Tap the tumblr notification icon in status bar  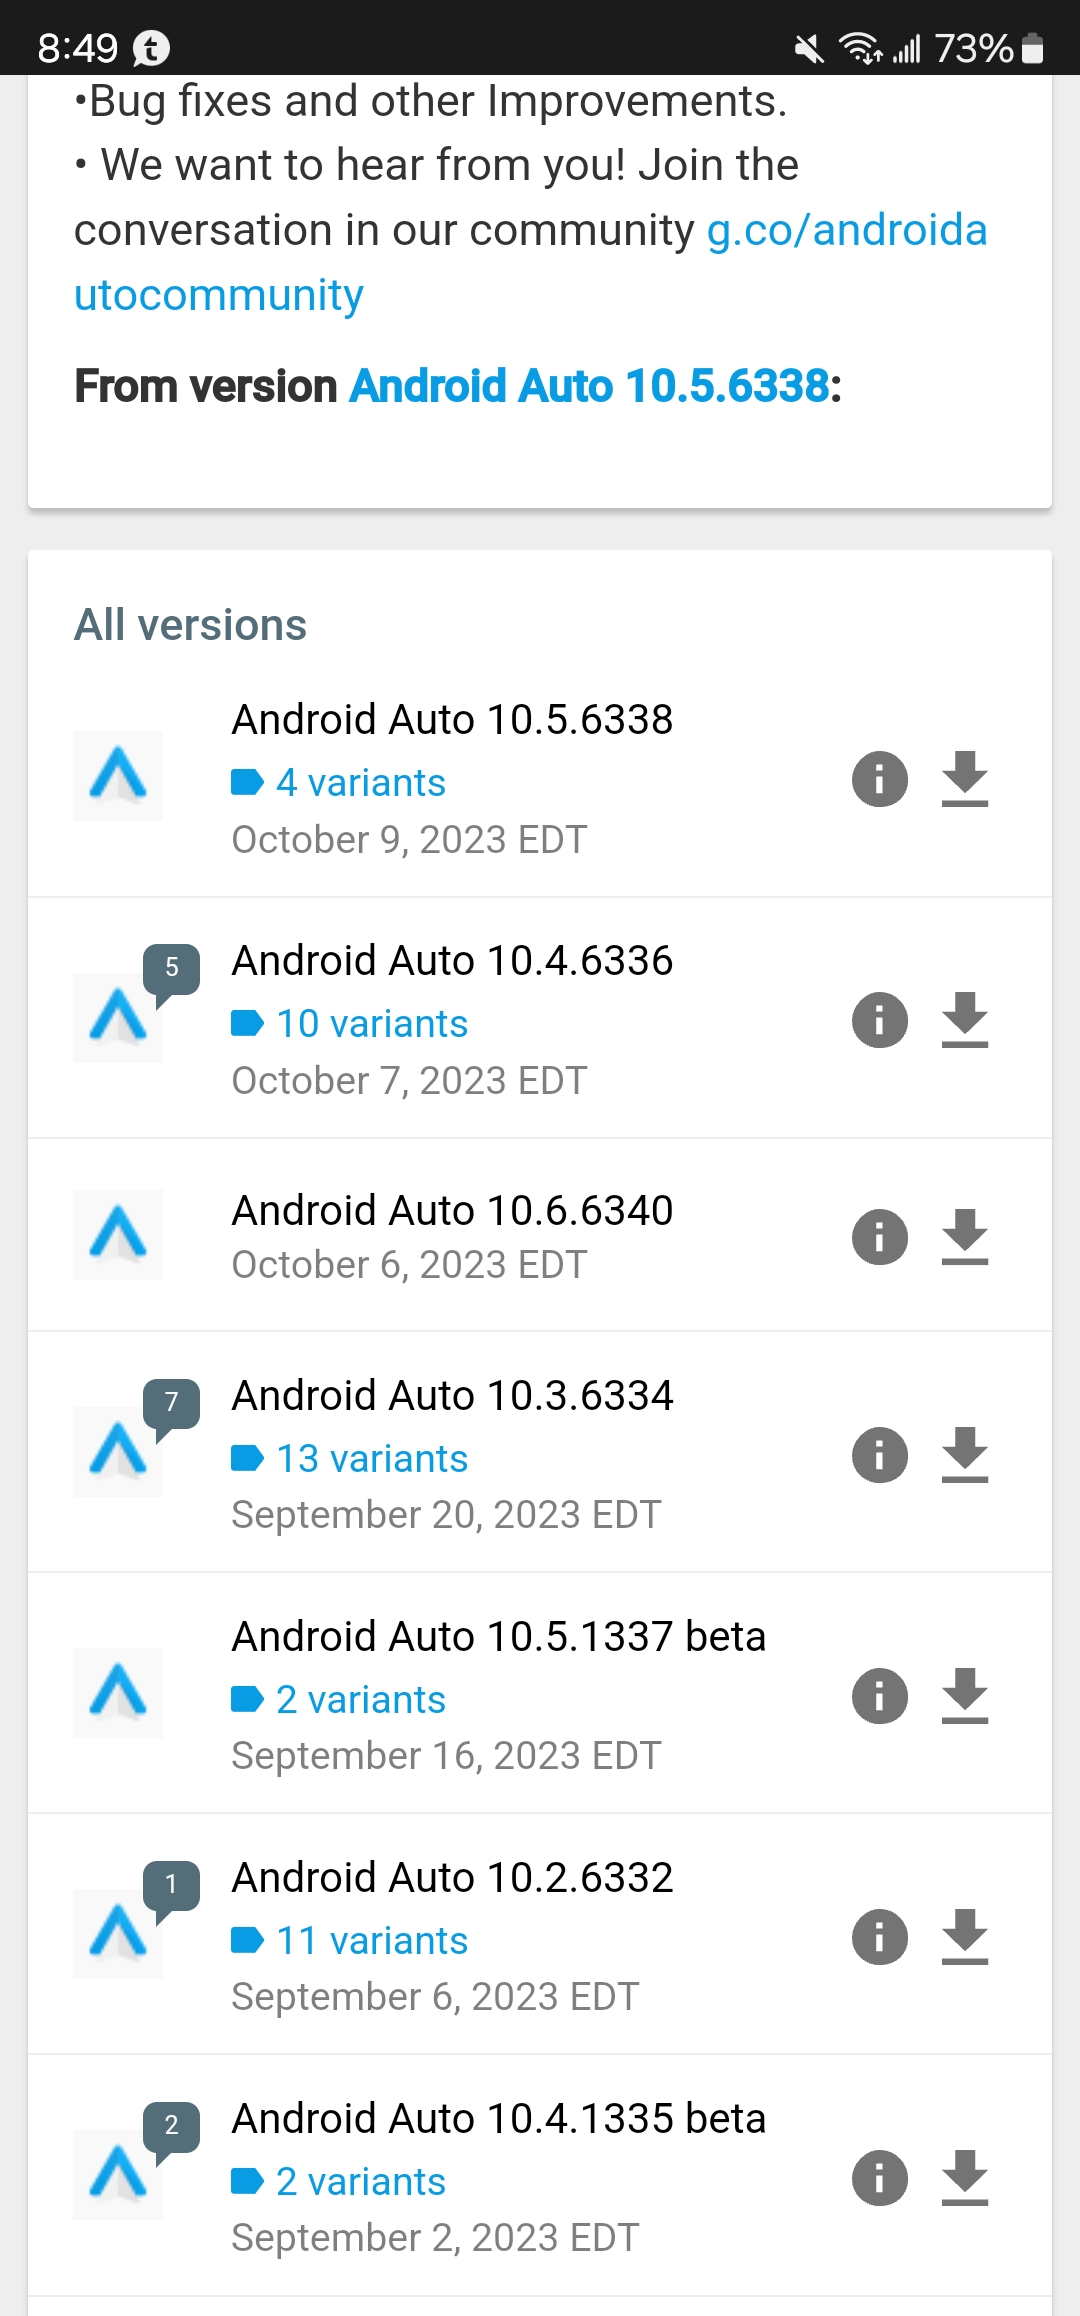(152, 48)
